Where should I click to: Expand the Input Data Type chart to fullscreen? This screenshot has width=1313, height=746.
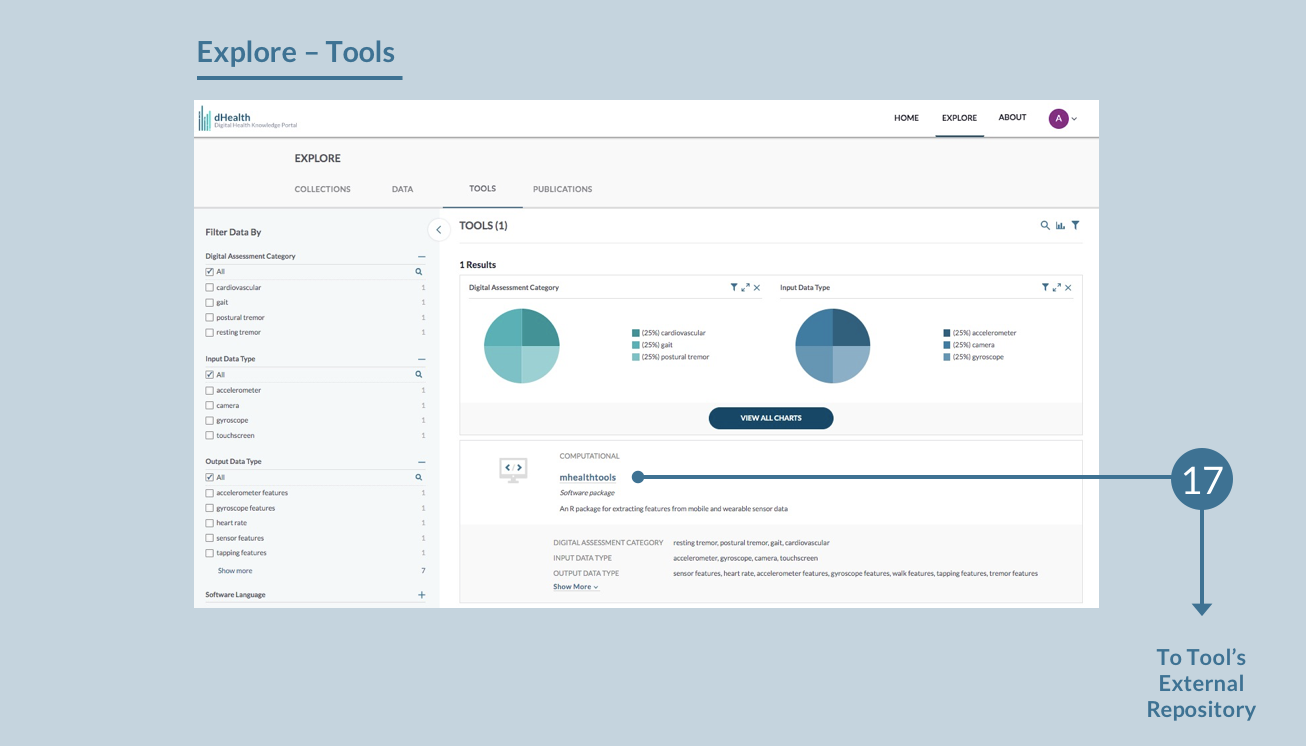pos(1057,288)
